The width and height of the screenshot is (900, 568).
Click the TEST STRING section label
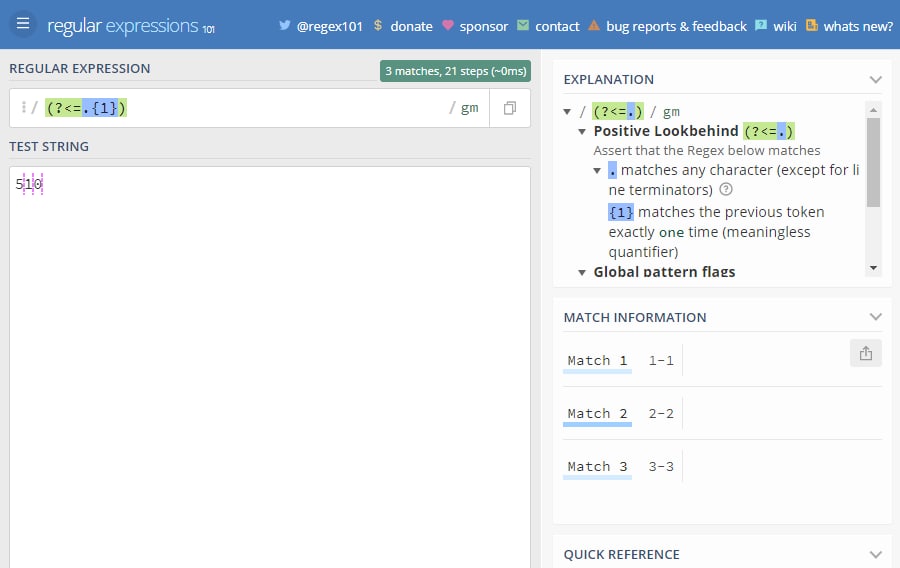(x=49, y=146)
